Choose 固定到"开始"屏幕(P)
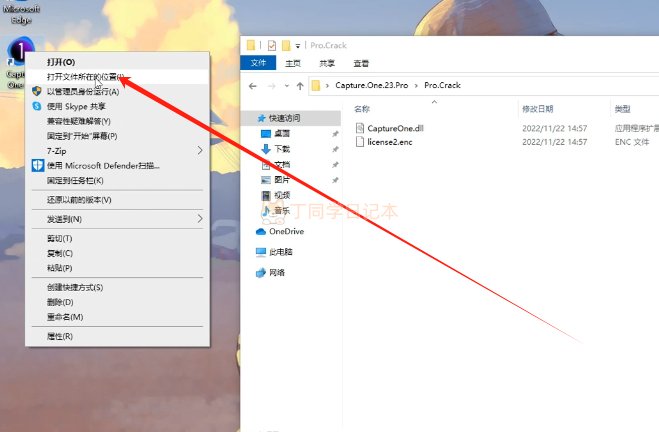The width and height of the screenshot is (659, 432). 117,136
